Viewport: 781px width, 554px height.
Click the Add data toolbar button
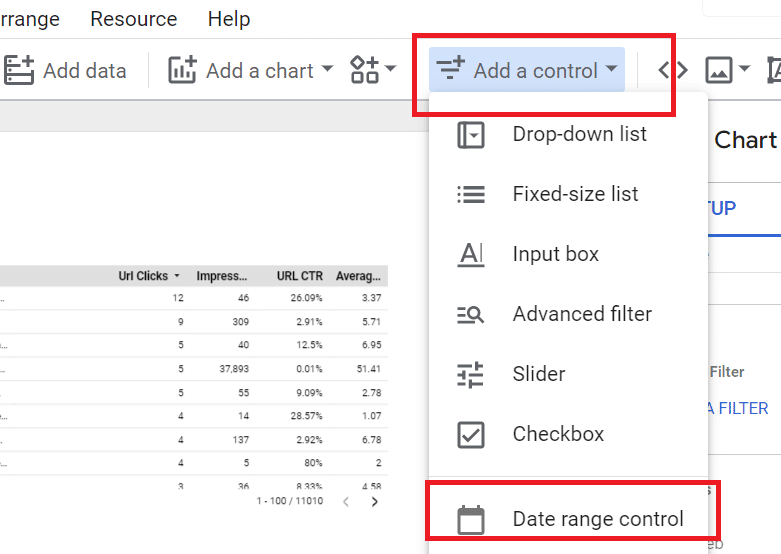tap(66, 71)
